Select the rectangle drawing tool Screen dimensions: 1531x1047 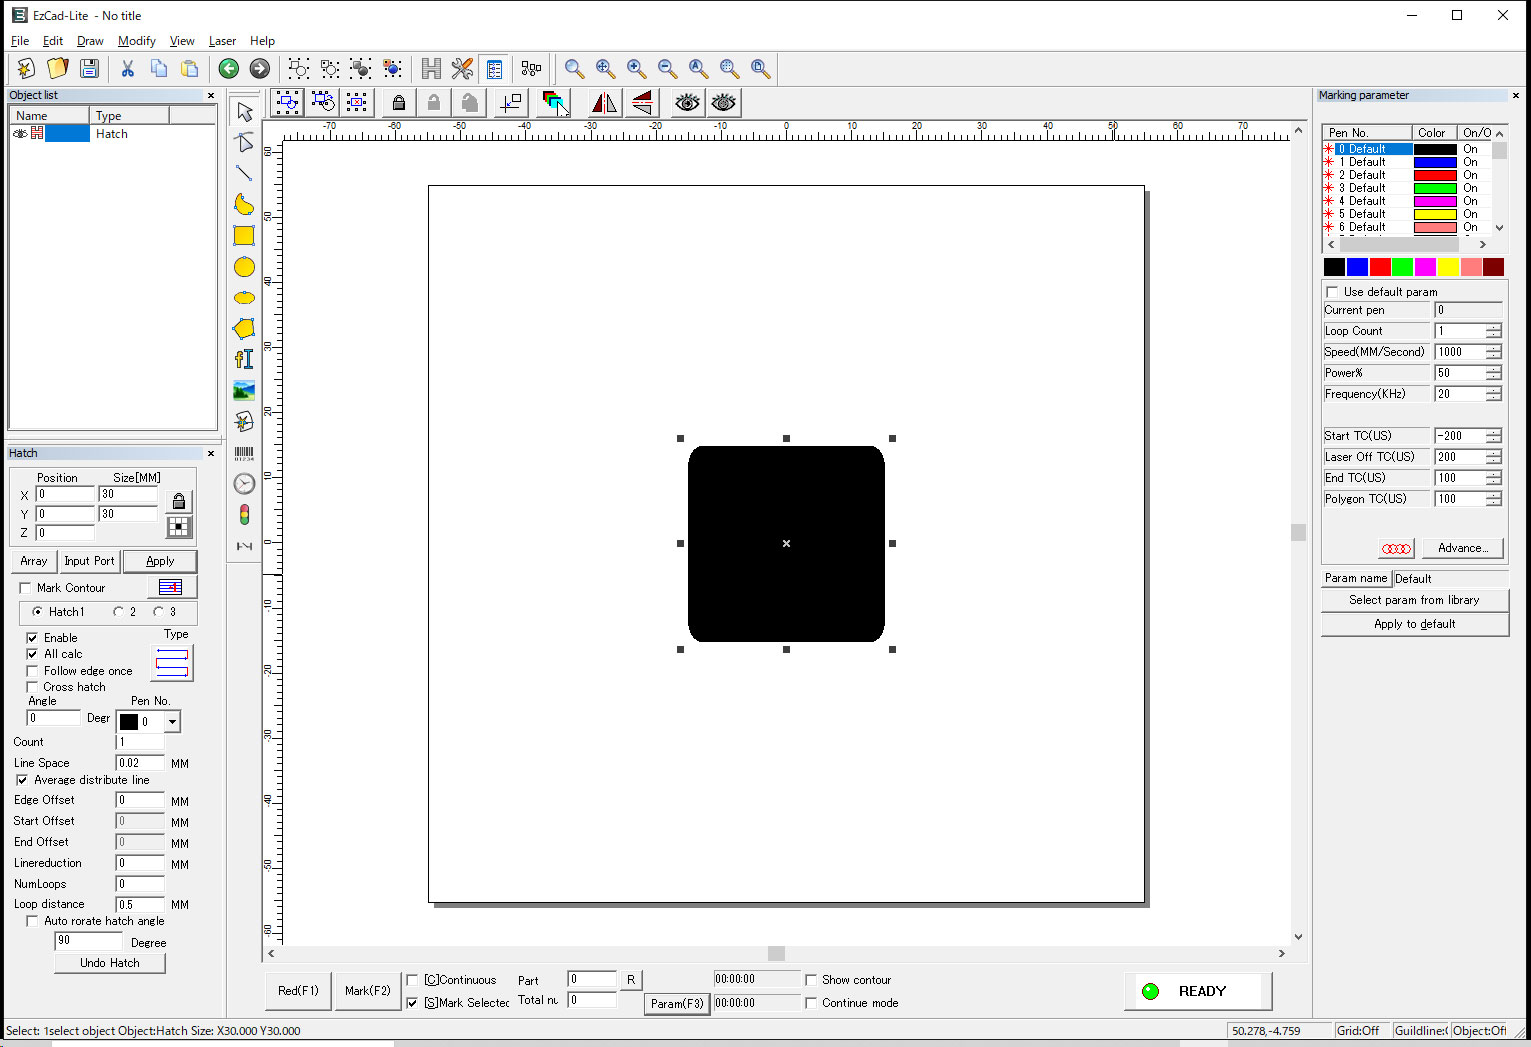[244, 236]
